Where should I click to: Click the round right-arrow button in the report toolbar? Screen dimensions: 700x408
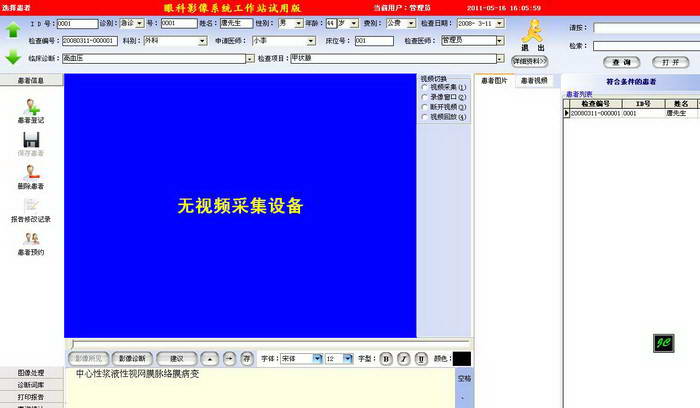(x=229, y=359)
